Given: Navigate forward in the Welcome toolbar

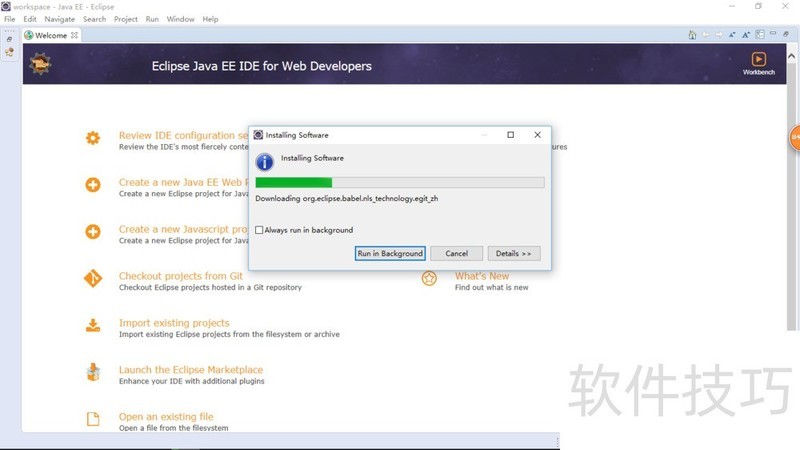Looking at the screenshot, I should 719,35.
